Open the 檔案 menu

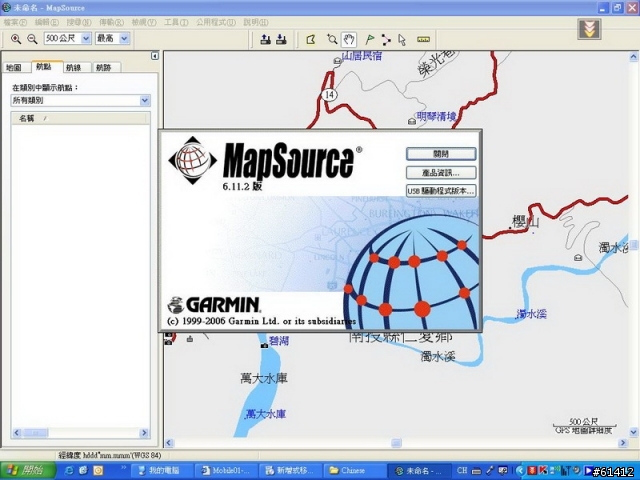(x=15, y=22)
